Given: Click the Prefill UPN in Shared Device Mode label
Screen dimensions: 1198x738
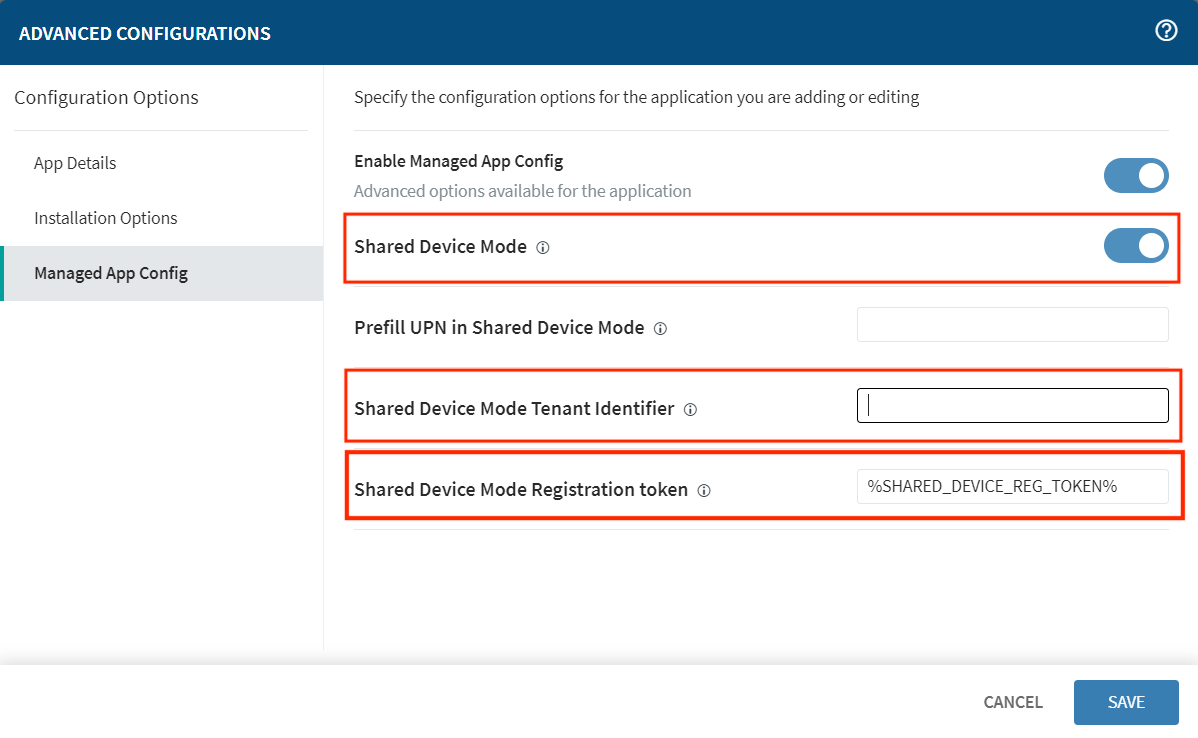Looking at the screenshot, I should 499,328.
